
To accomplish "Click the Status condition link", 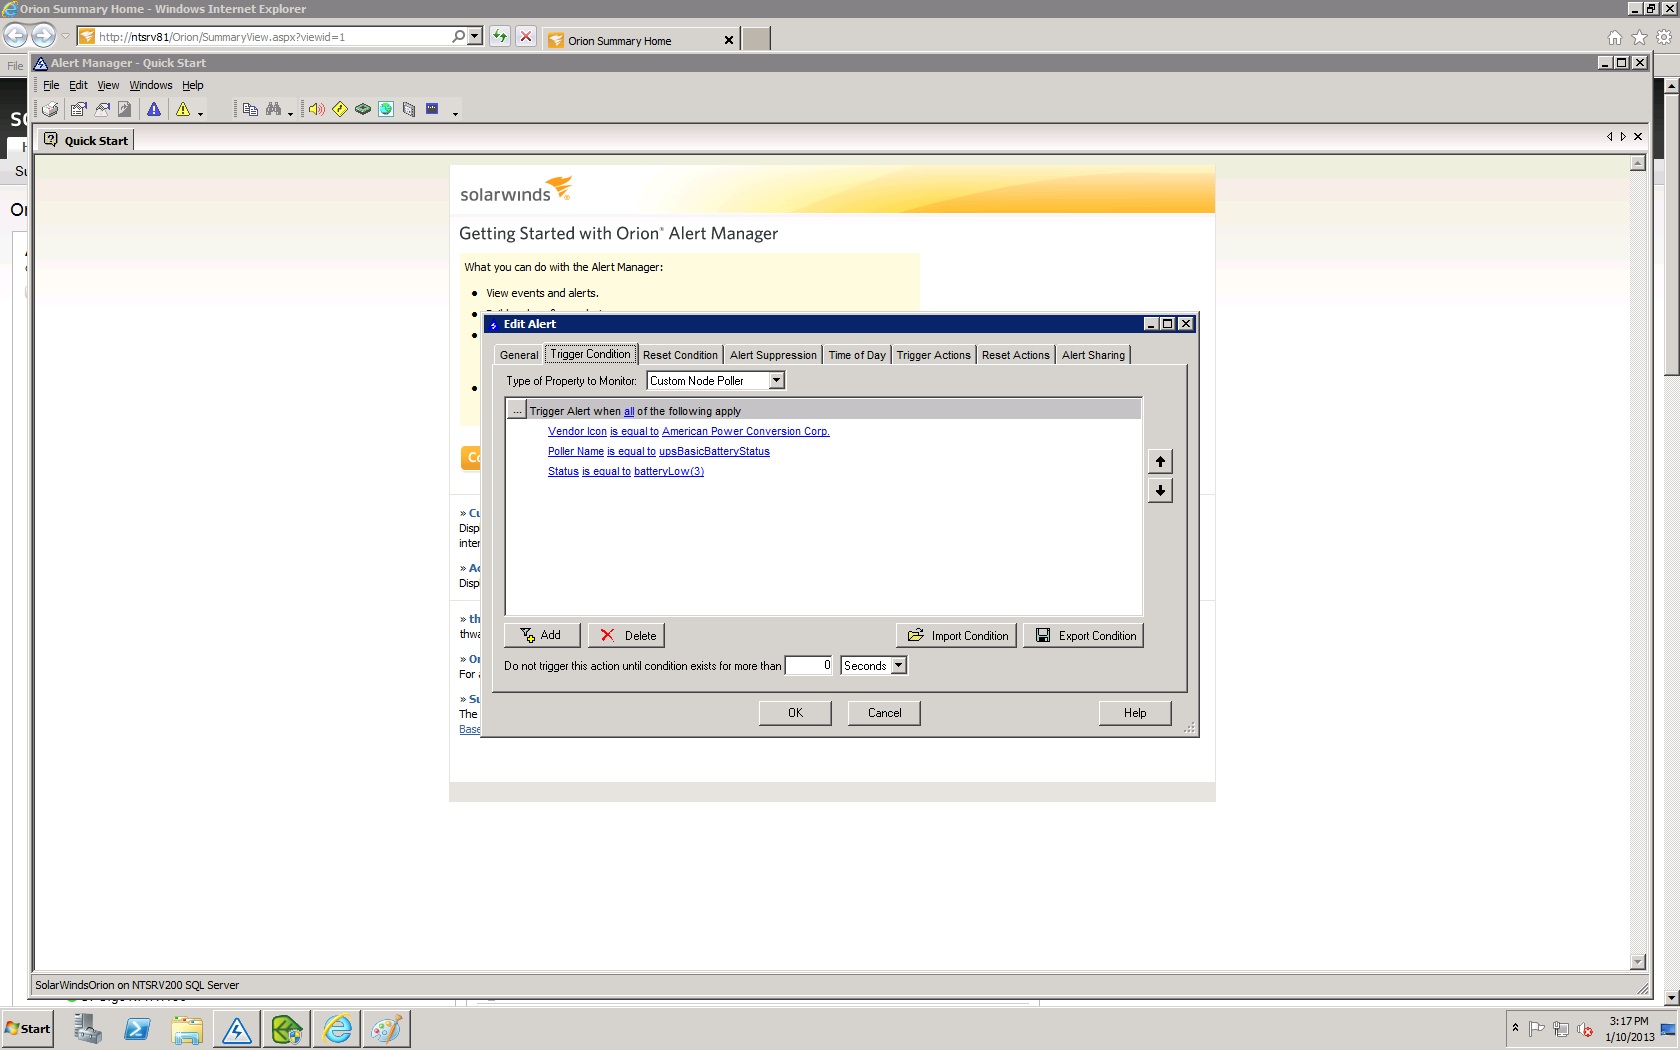I will (563, 471).
